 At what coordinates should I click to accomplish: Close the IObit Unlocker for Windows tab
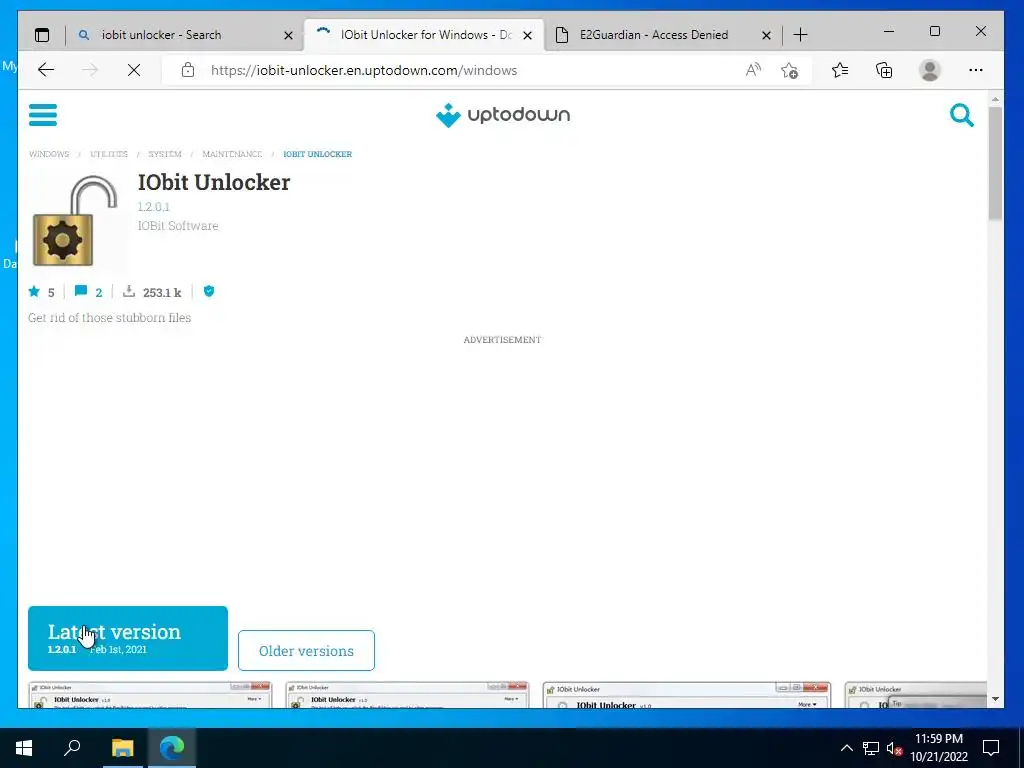528,35
